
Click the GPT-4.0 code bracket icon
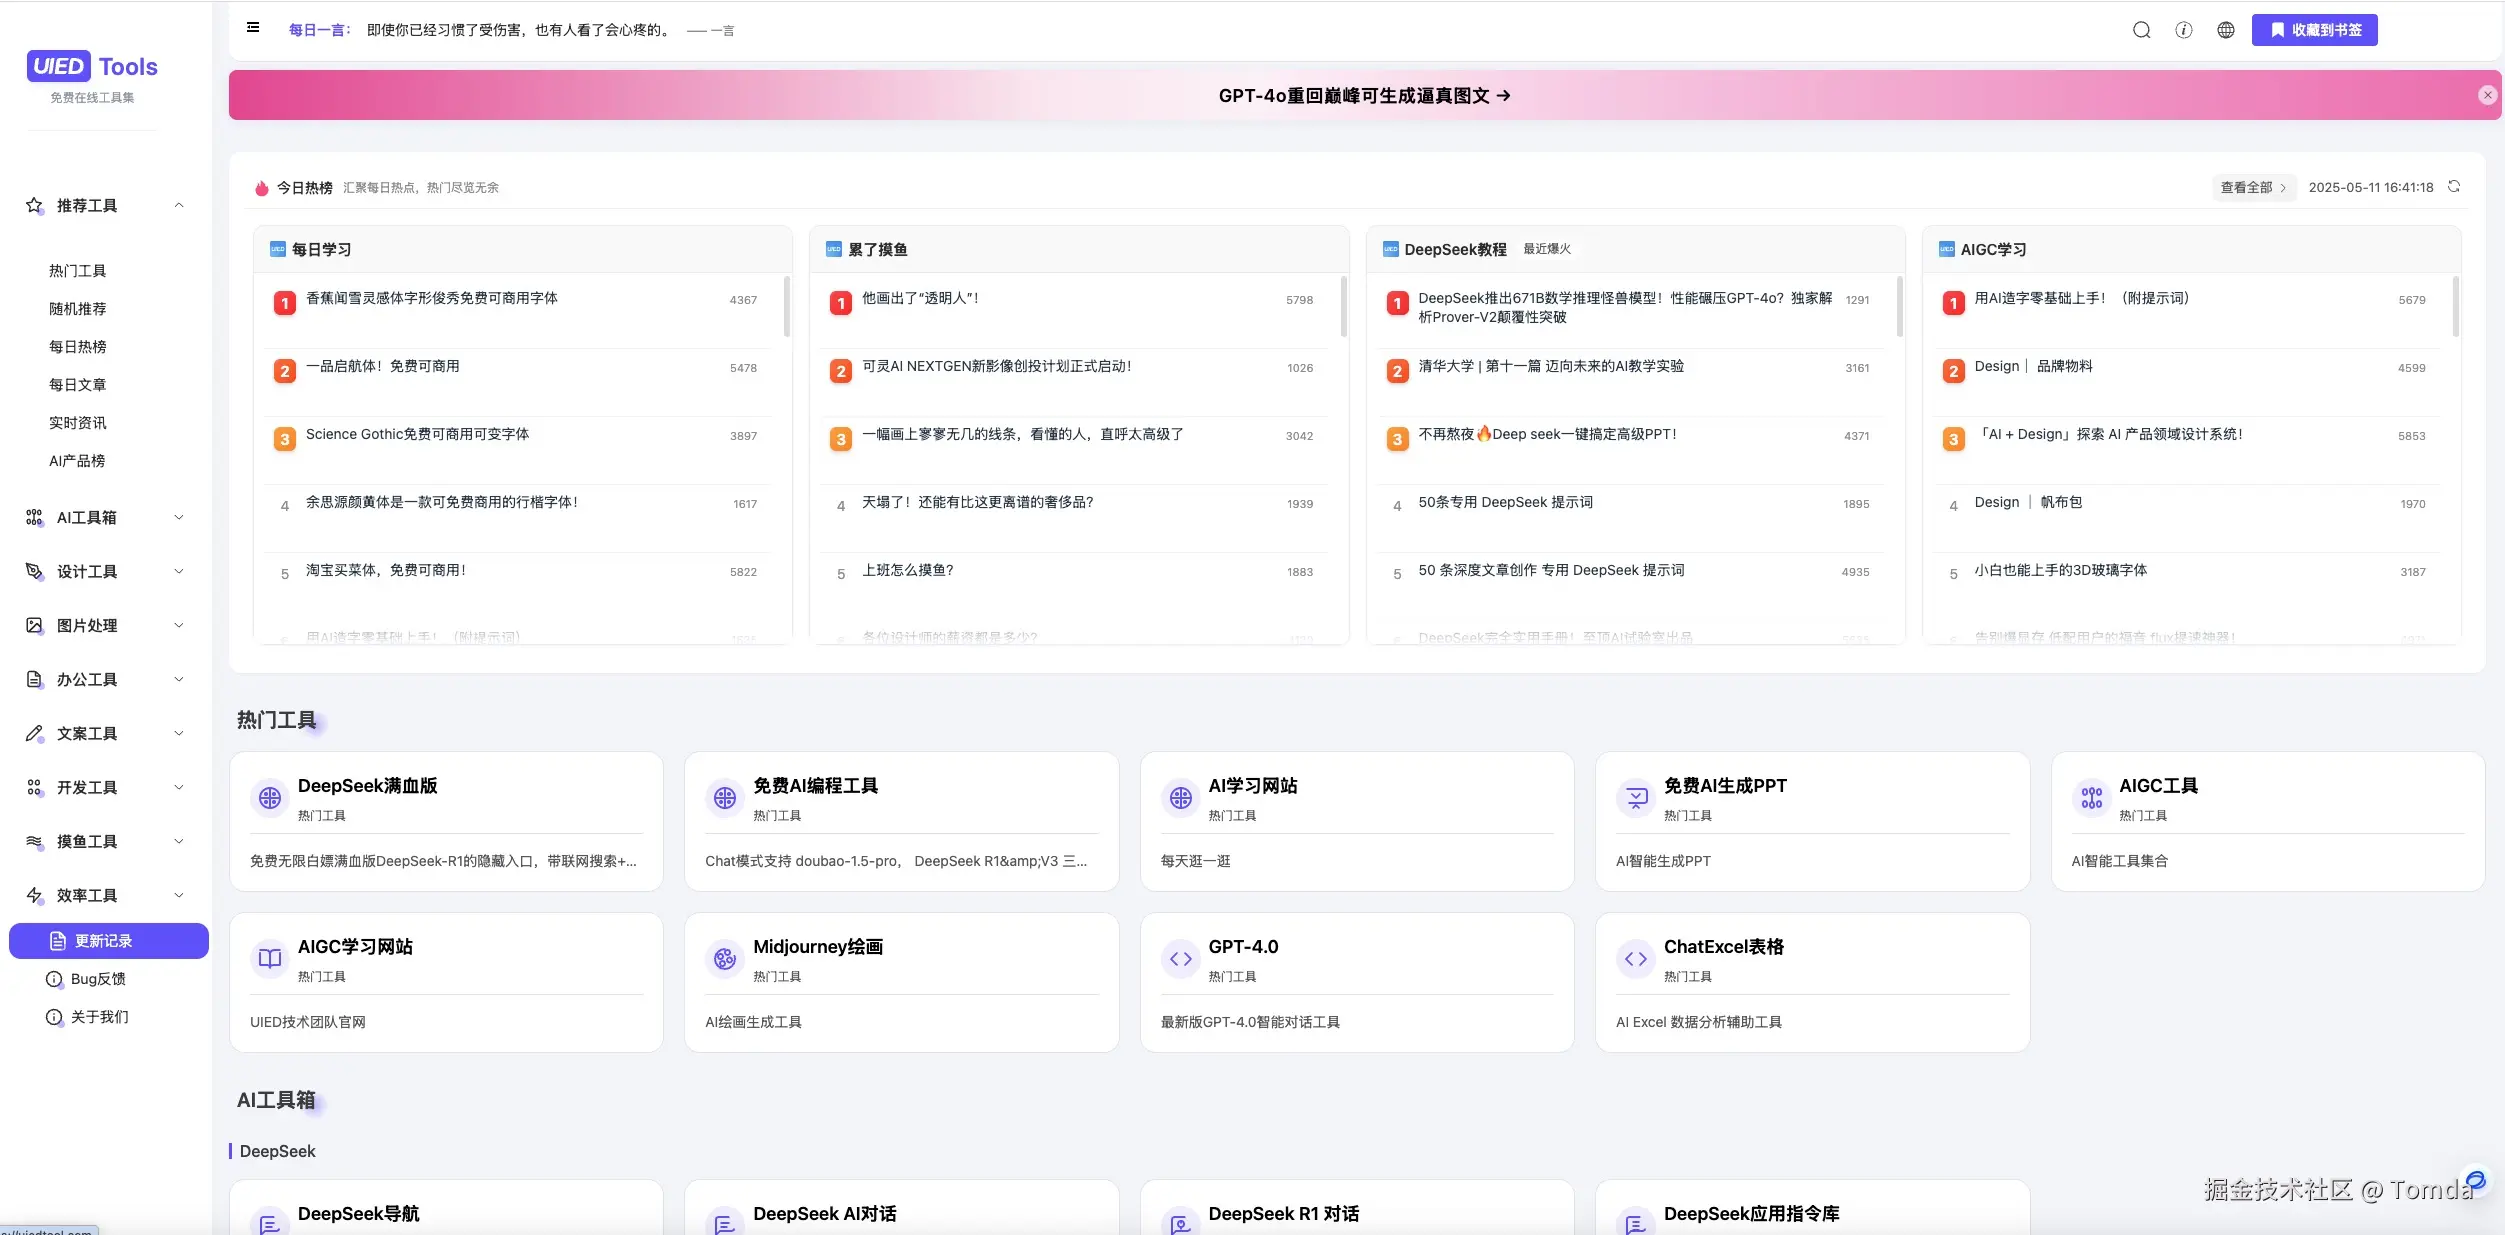click(1181, 959)
